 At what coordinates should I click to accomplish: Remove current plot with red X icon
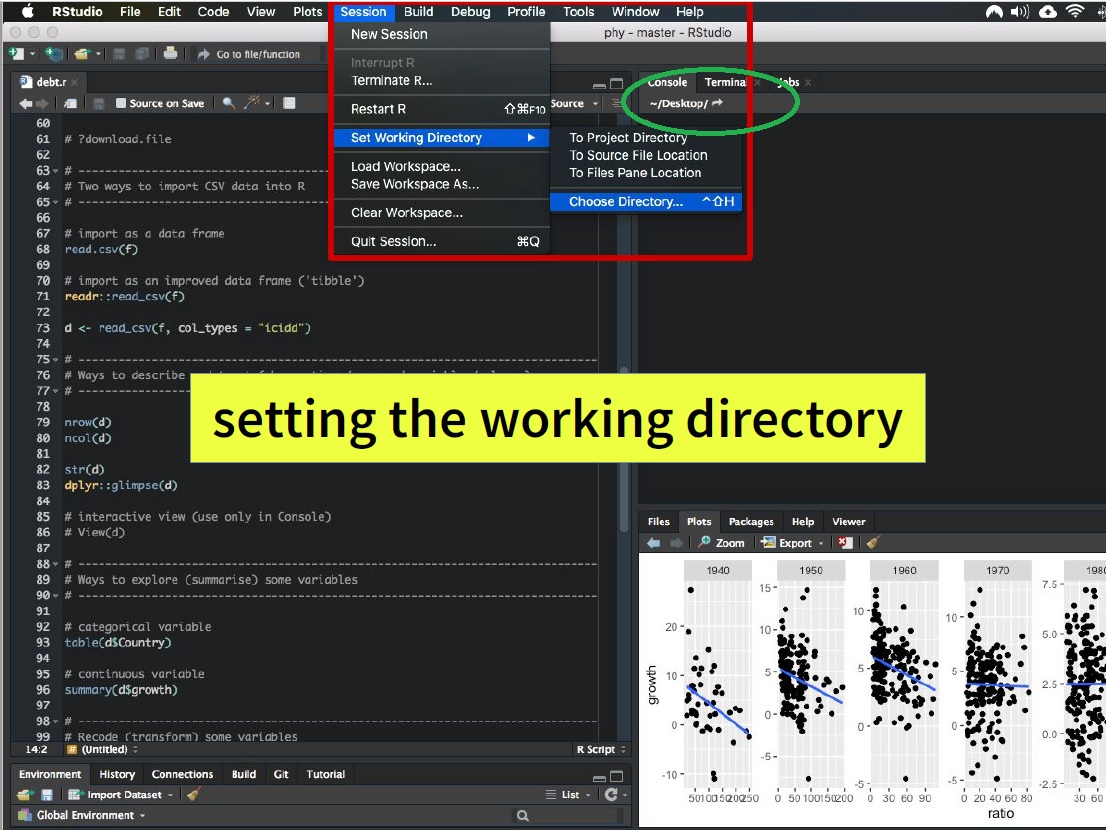coord(846,543)
